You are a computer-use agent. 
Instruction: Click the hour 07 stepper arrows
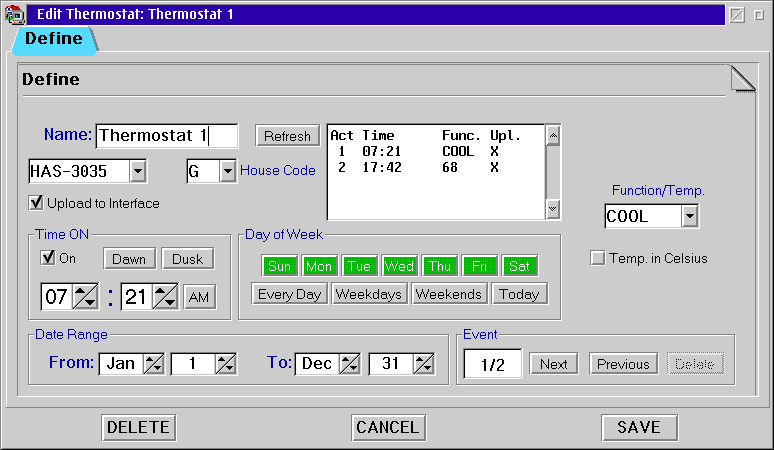click(x=85, y=297)
